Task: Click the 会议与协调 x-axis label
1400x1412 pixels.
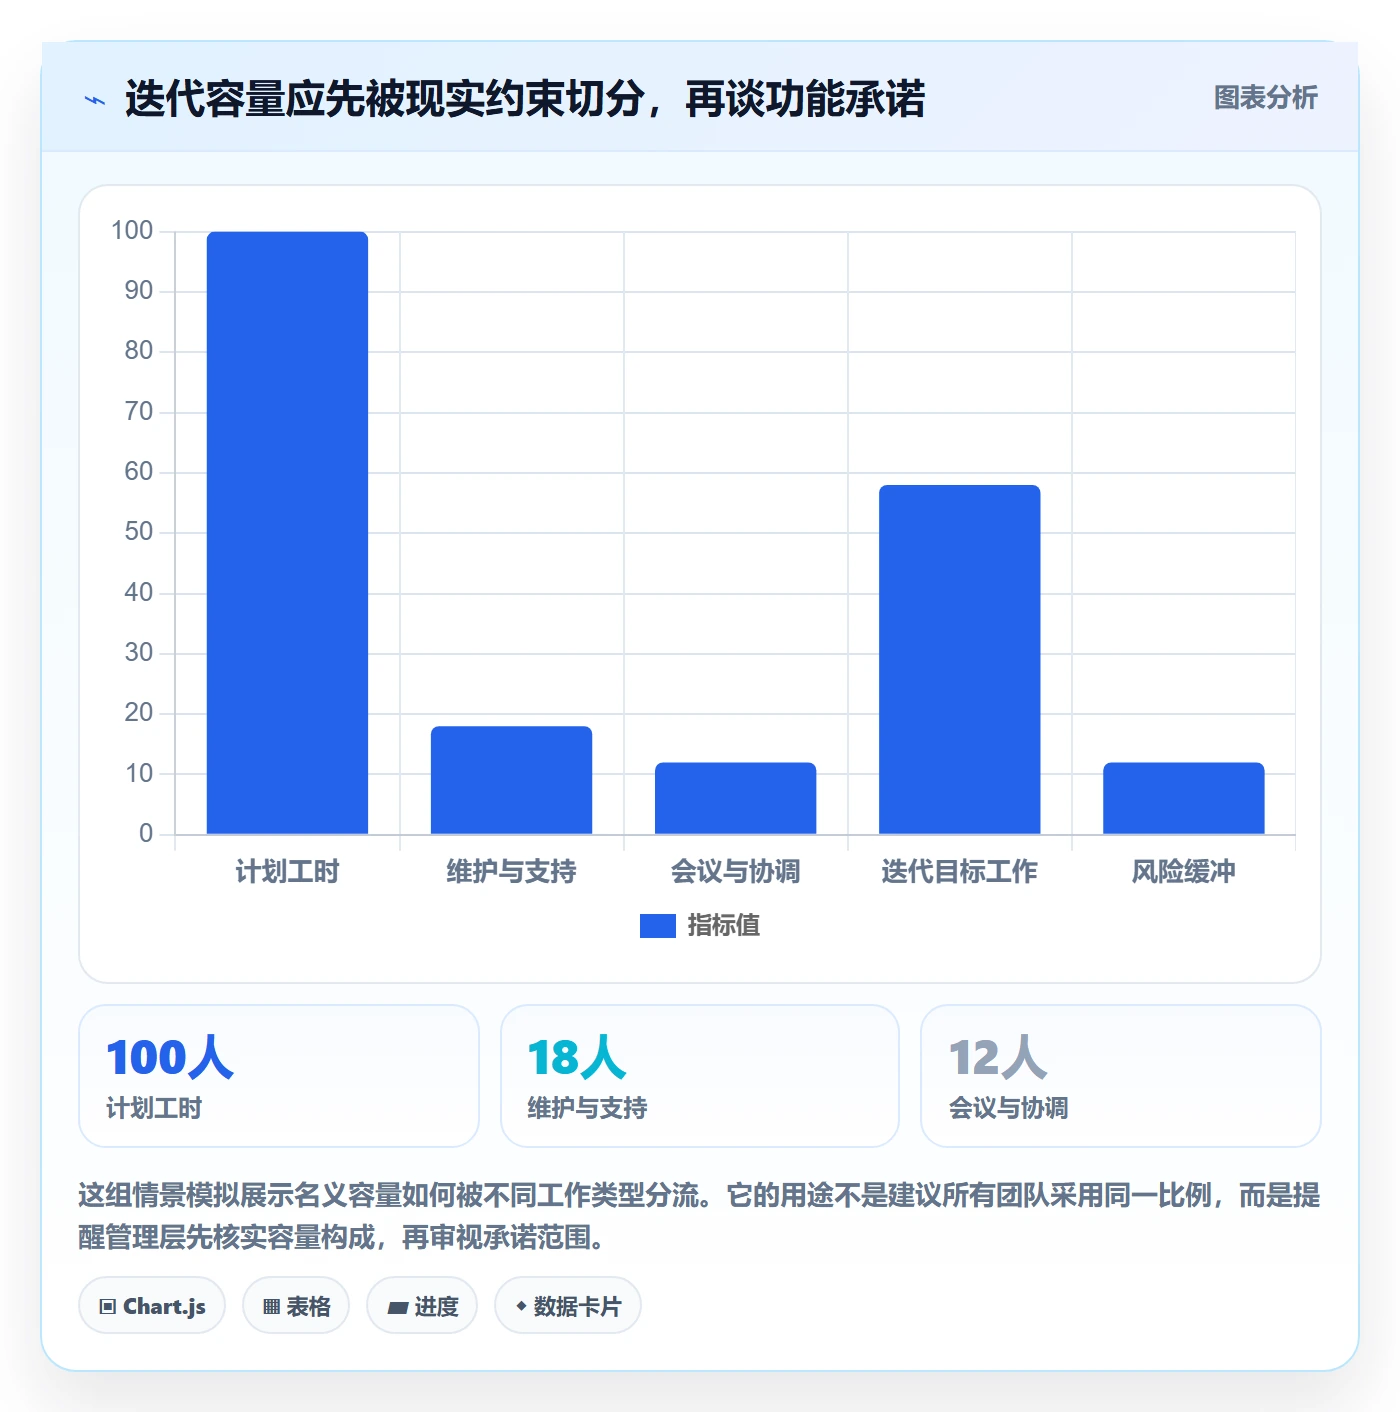Action: (735, 872)
